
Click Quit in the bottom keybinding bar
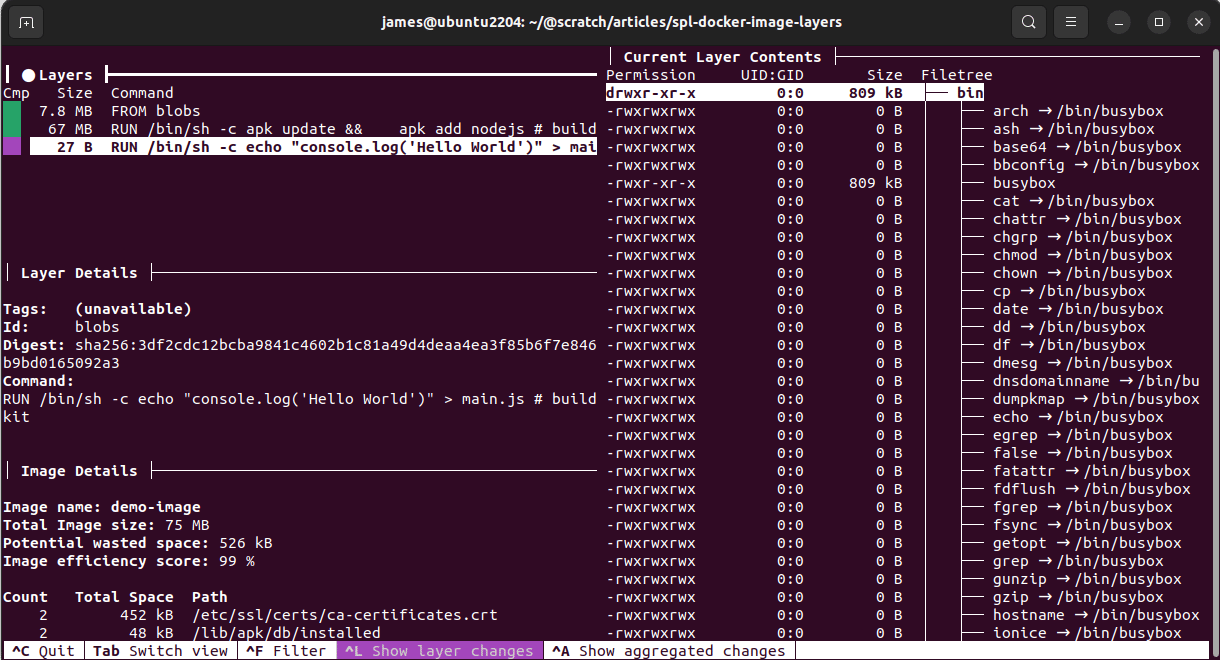tap(42, 650)
